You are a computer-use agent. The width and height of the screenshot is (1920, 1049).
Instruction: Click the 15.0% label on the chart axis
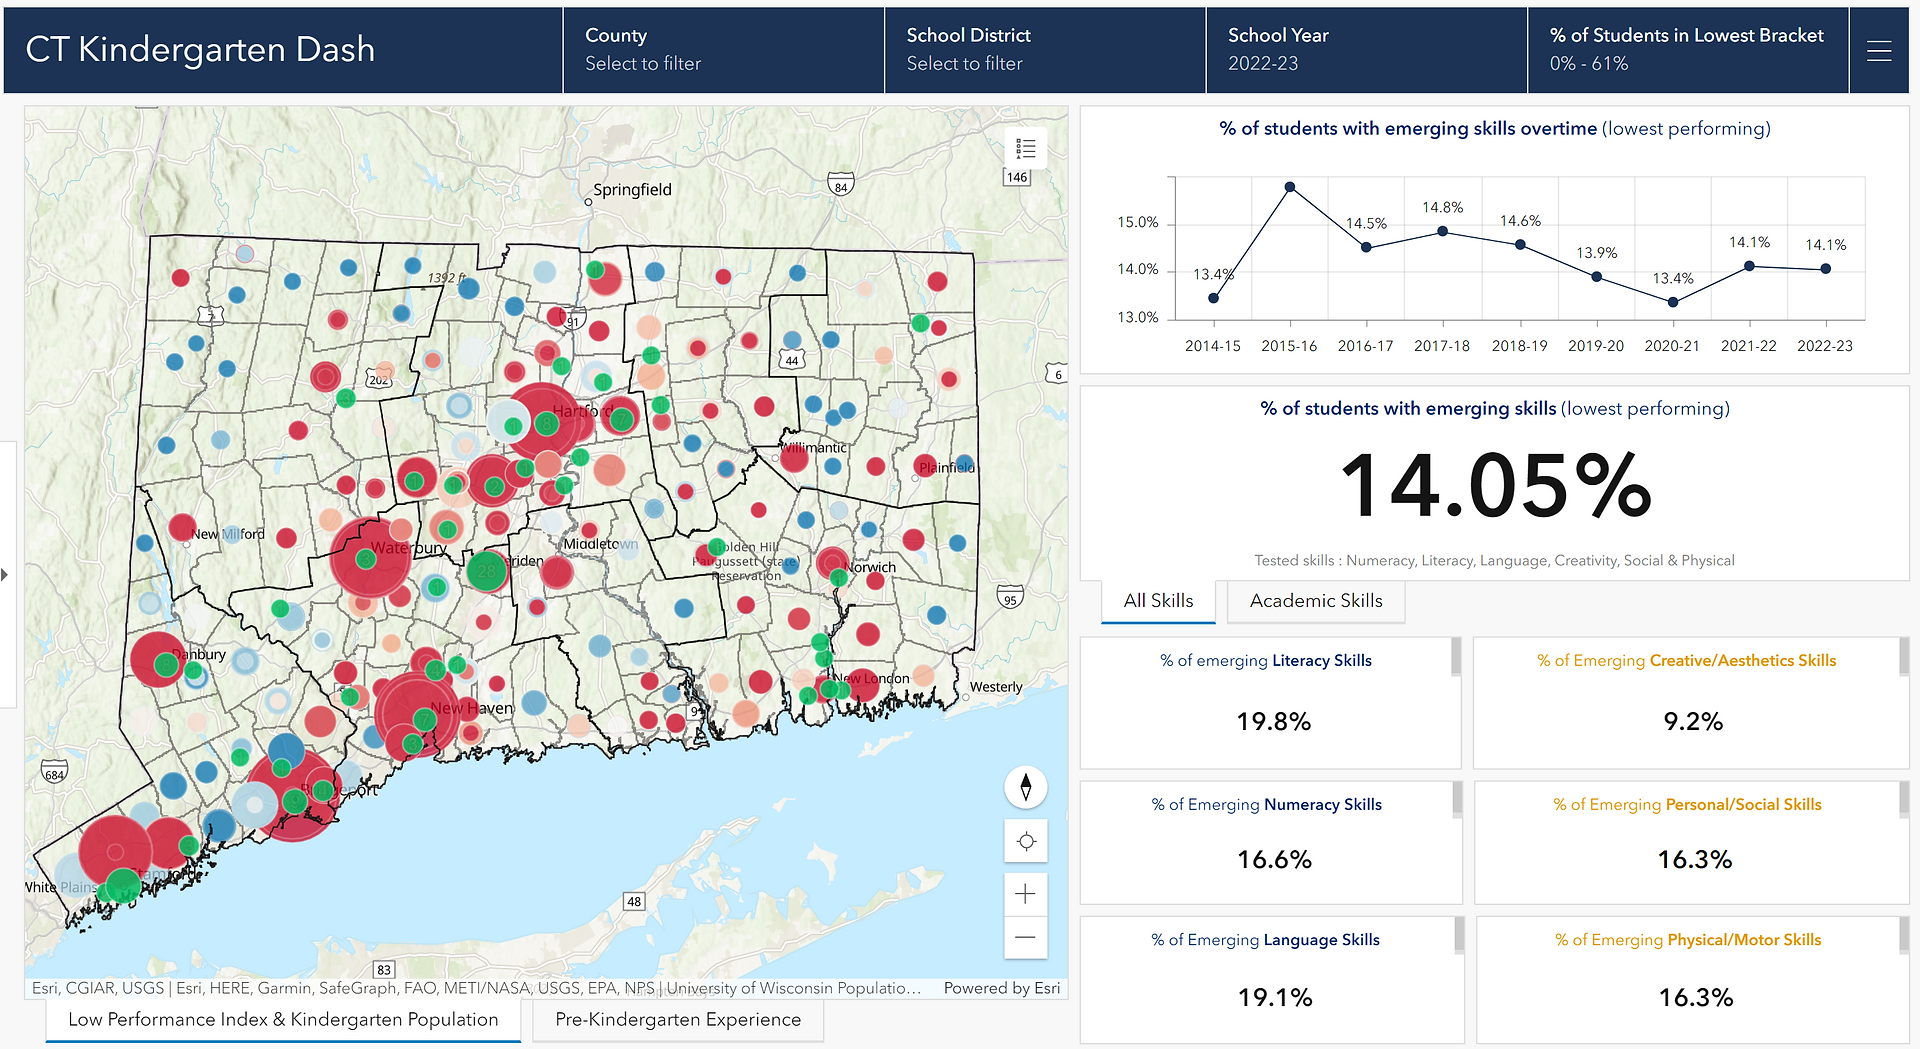click(x=1138, y=222)
